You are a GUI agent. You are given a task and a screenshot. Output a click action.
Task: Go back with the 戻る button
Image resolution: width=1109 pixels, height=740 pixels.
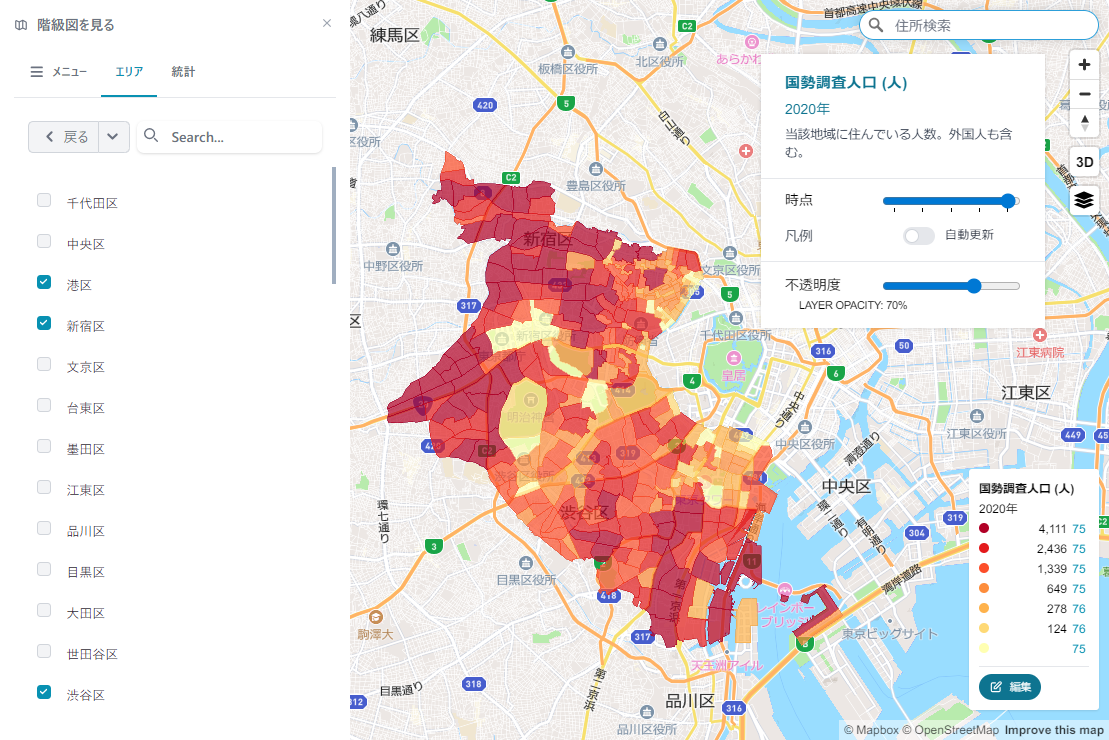coord(64,137)
